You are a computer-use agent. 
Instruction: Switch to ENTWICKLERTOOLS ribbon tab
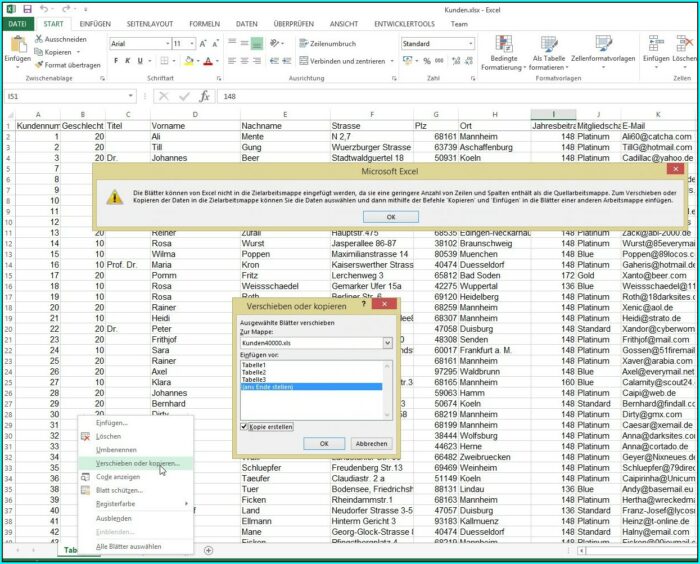pos(404,24)
